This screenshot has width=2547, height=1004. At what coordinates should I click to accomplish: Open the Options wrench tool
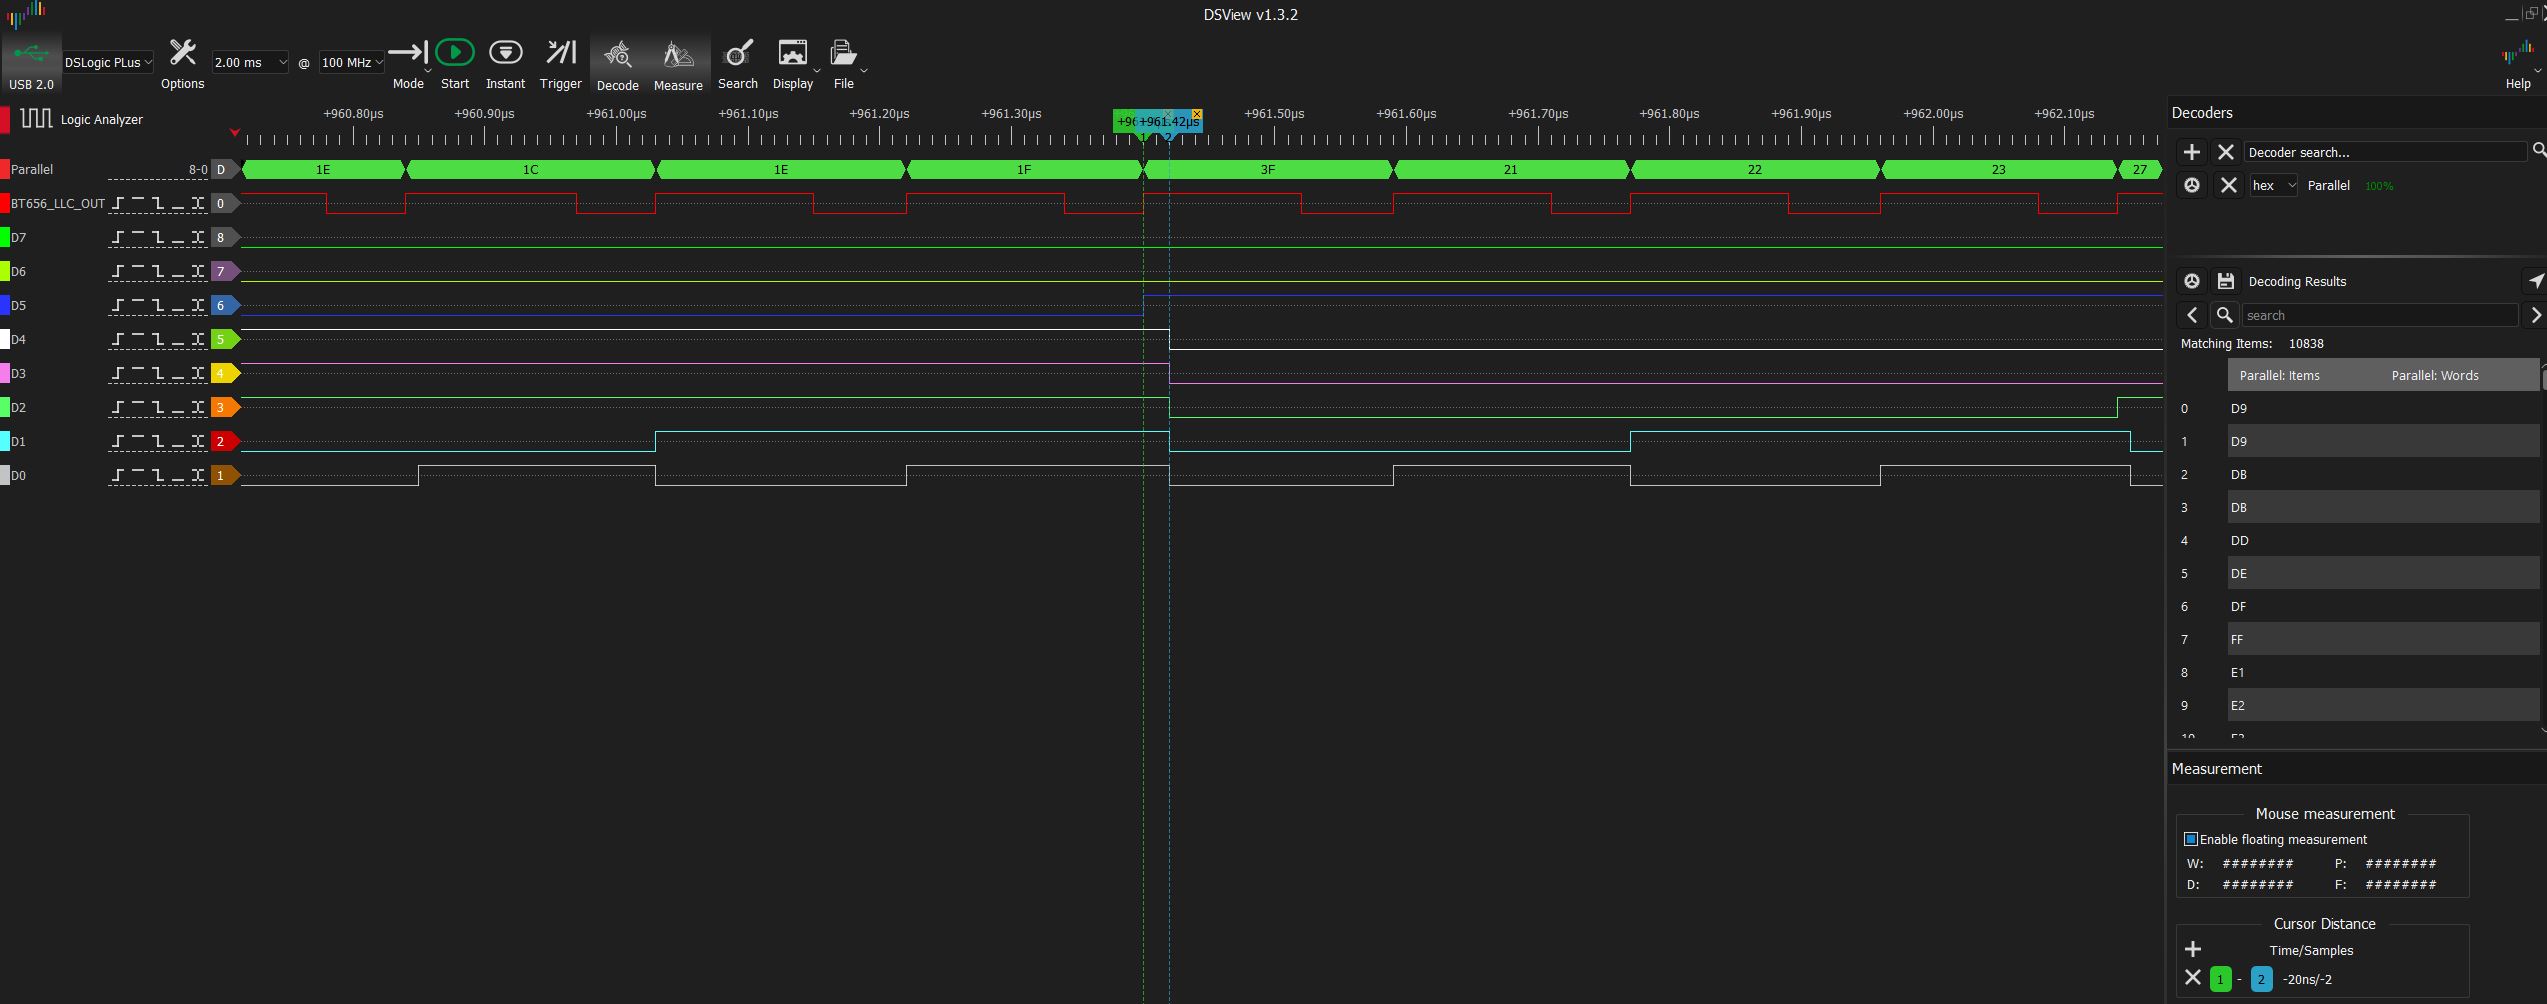183,53
